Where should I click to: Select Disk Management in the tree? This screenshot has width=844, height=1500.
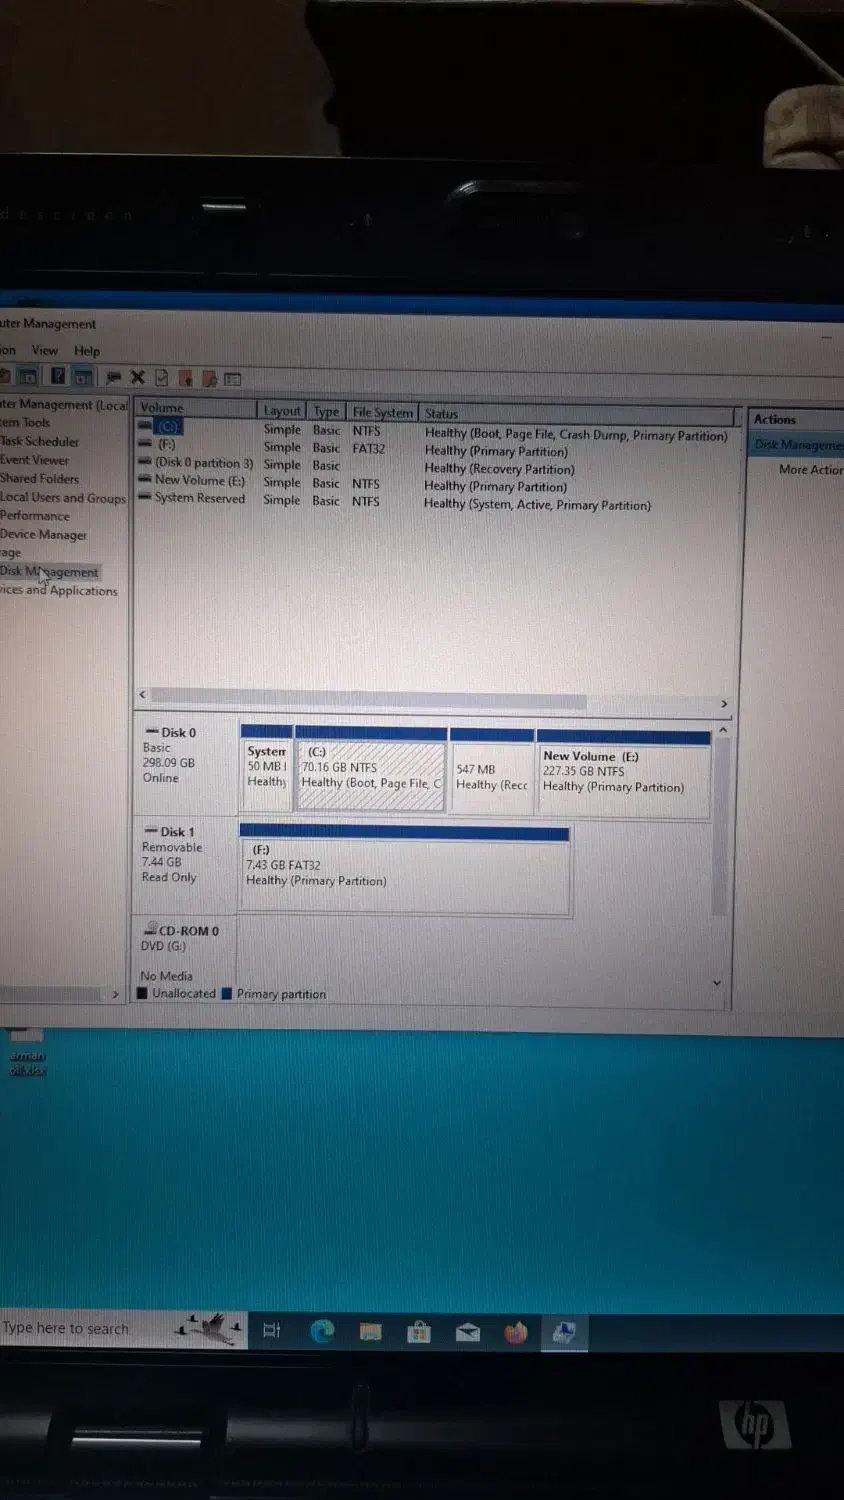point(49,572)
